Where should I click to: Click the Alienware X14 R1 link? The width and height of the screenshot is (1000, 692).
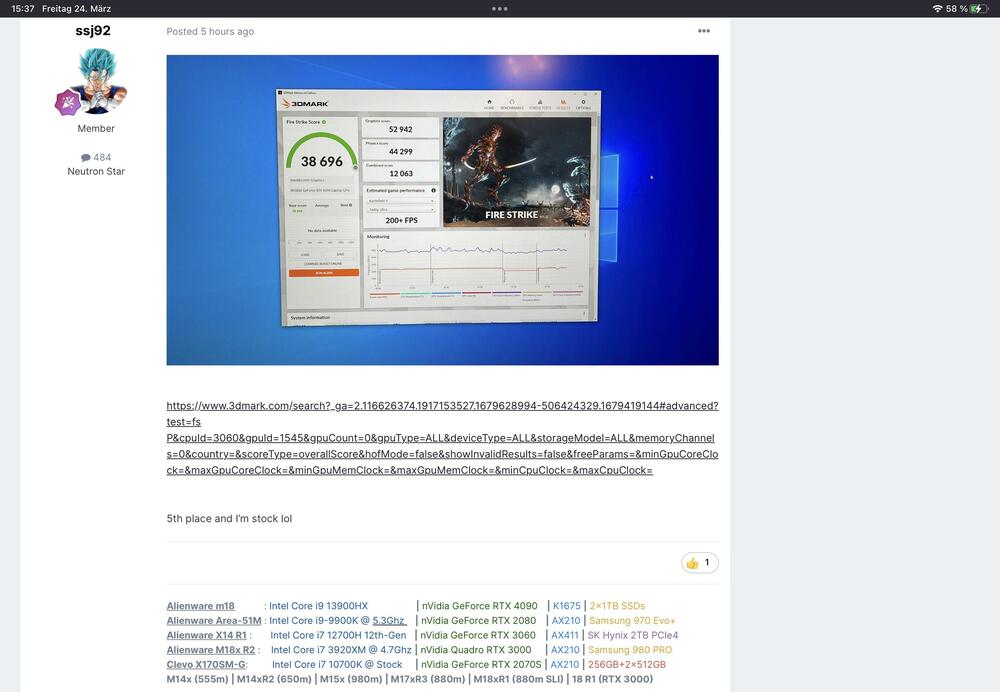point(206,635)
